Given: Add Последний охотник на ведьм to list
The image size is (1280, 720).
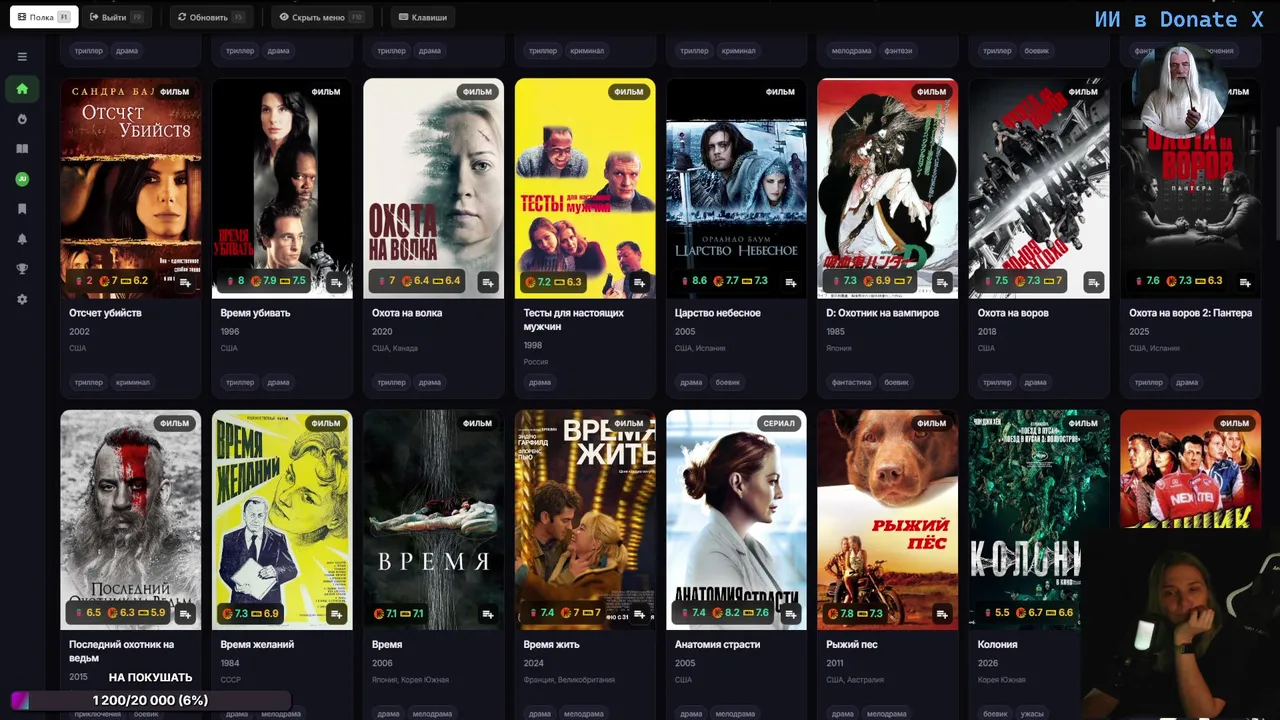Looking at the screenshot, I should 185,614.
